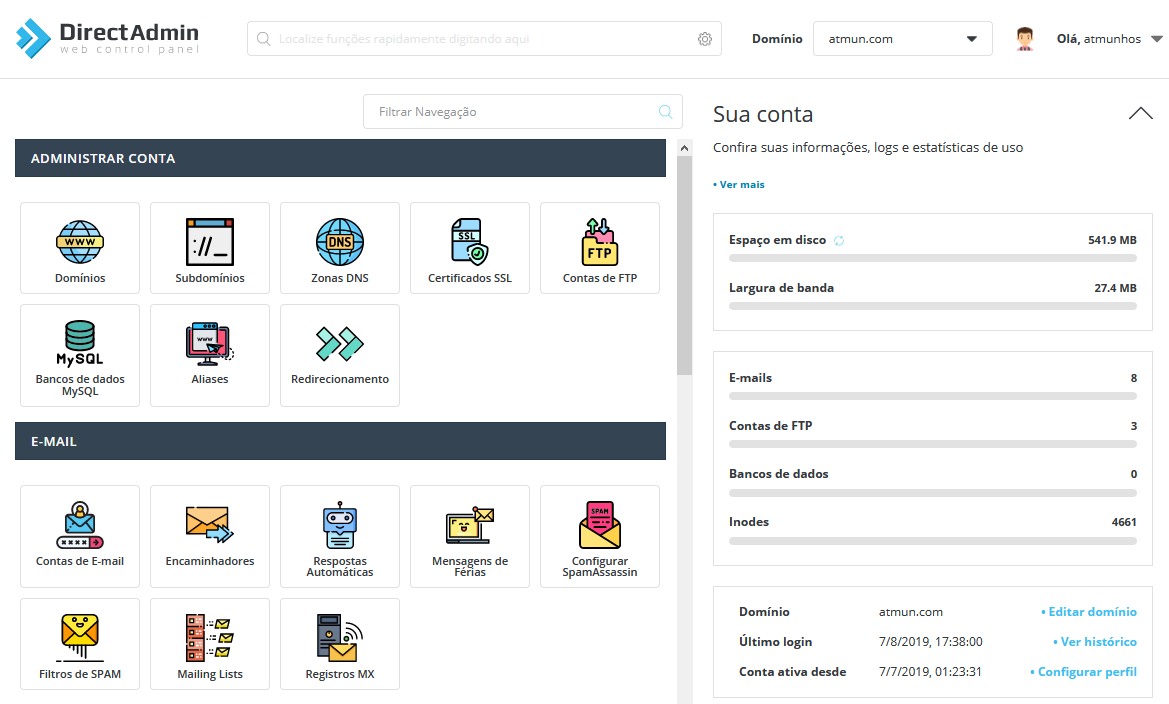The height and width of the screenshot is (704, 1169).
Task: Click the Inodes usage bar
Action: point(933,541)
